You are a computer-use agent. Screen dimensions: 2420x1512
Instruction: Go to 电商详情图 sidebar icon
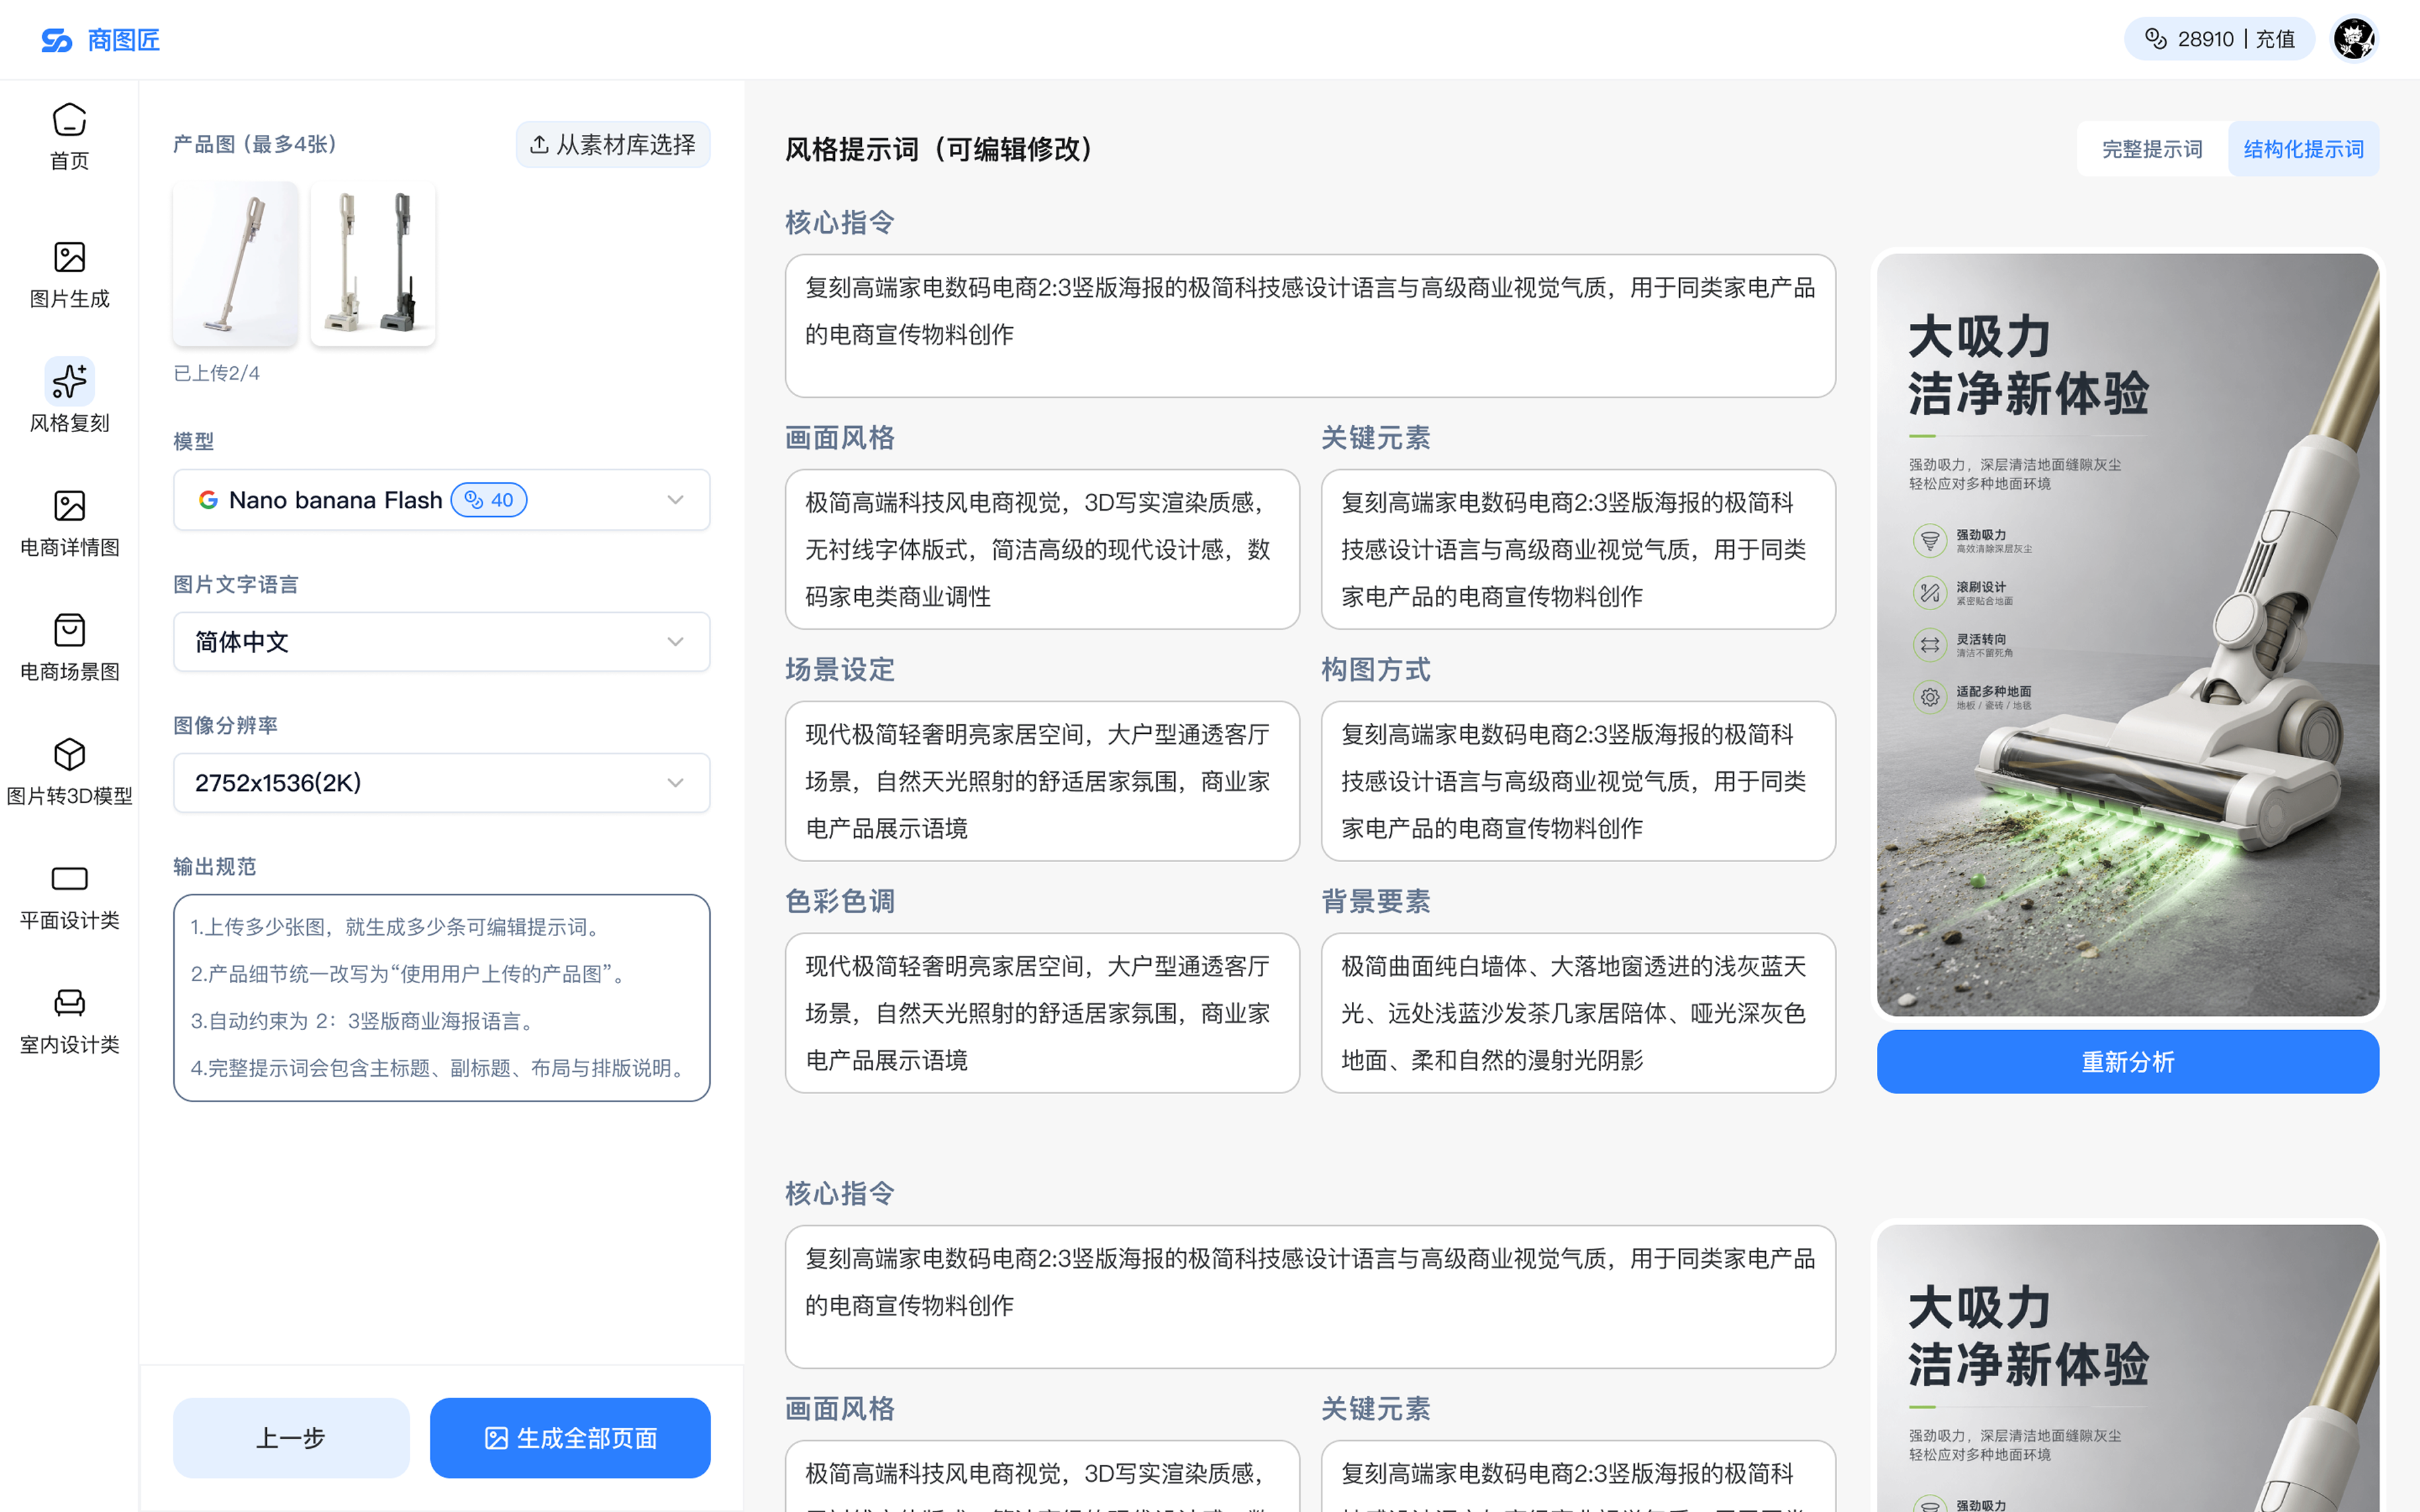tap(69, 506)
